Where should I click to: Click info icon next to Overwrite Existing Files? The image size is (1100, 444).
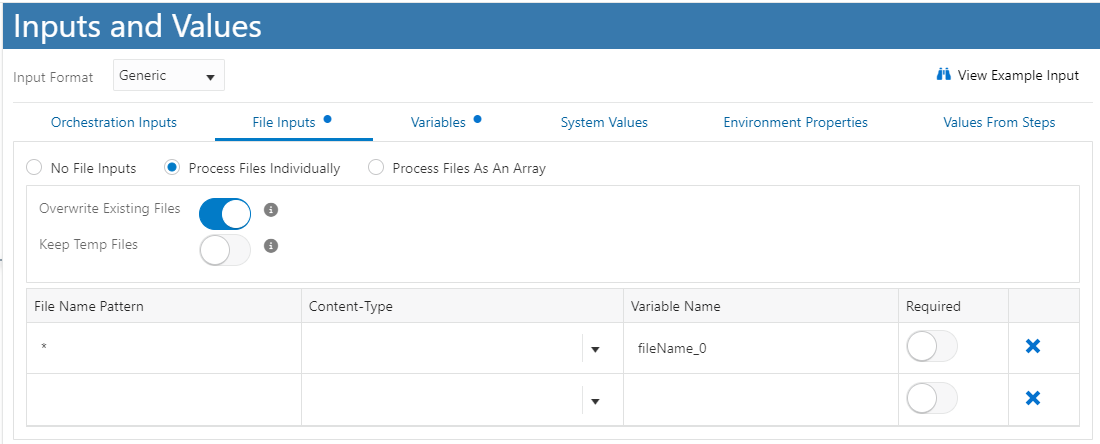[270, 210]
